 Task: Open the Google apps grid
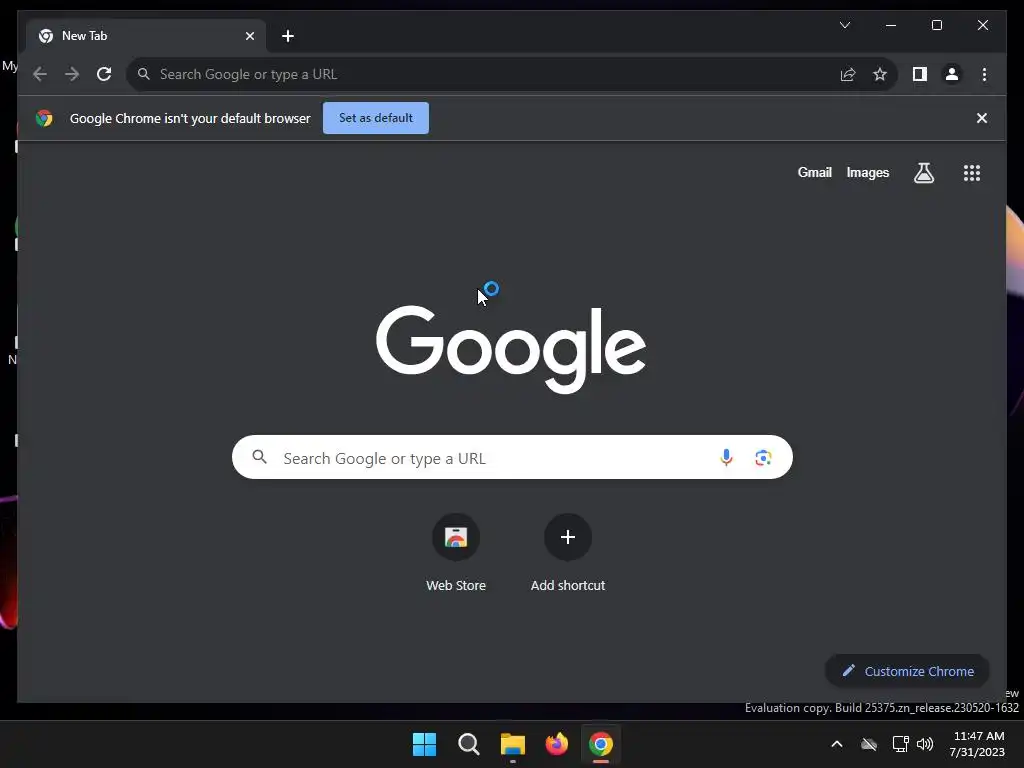(x=972, y=173)
